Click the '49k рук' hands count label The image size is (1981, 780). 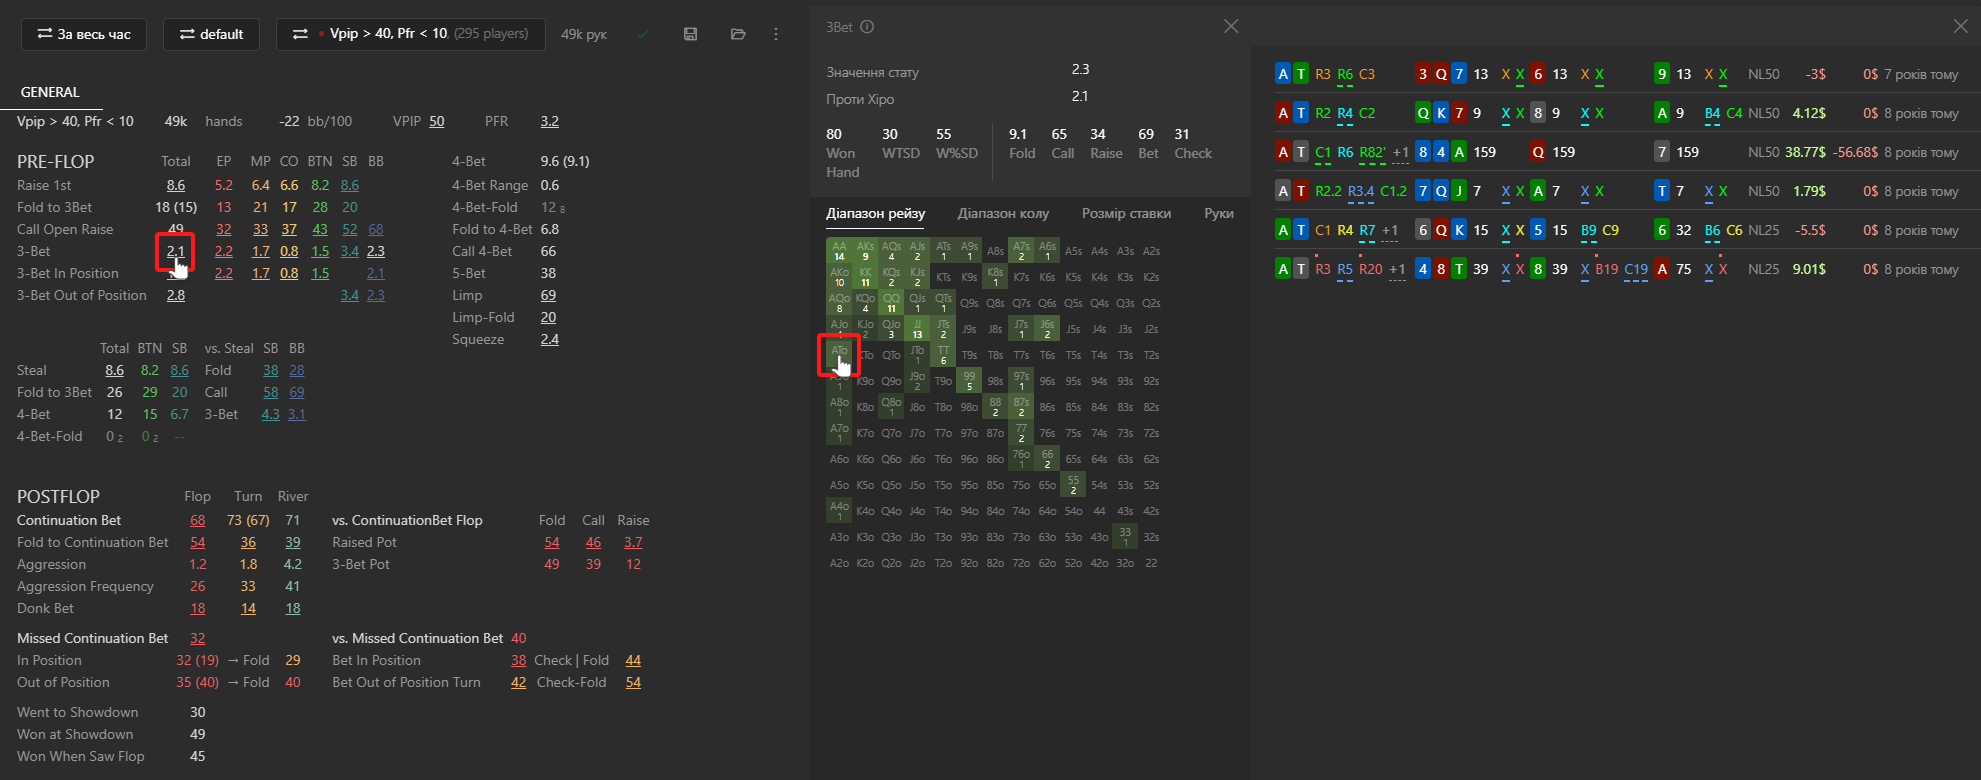[584, 34]
